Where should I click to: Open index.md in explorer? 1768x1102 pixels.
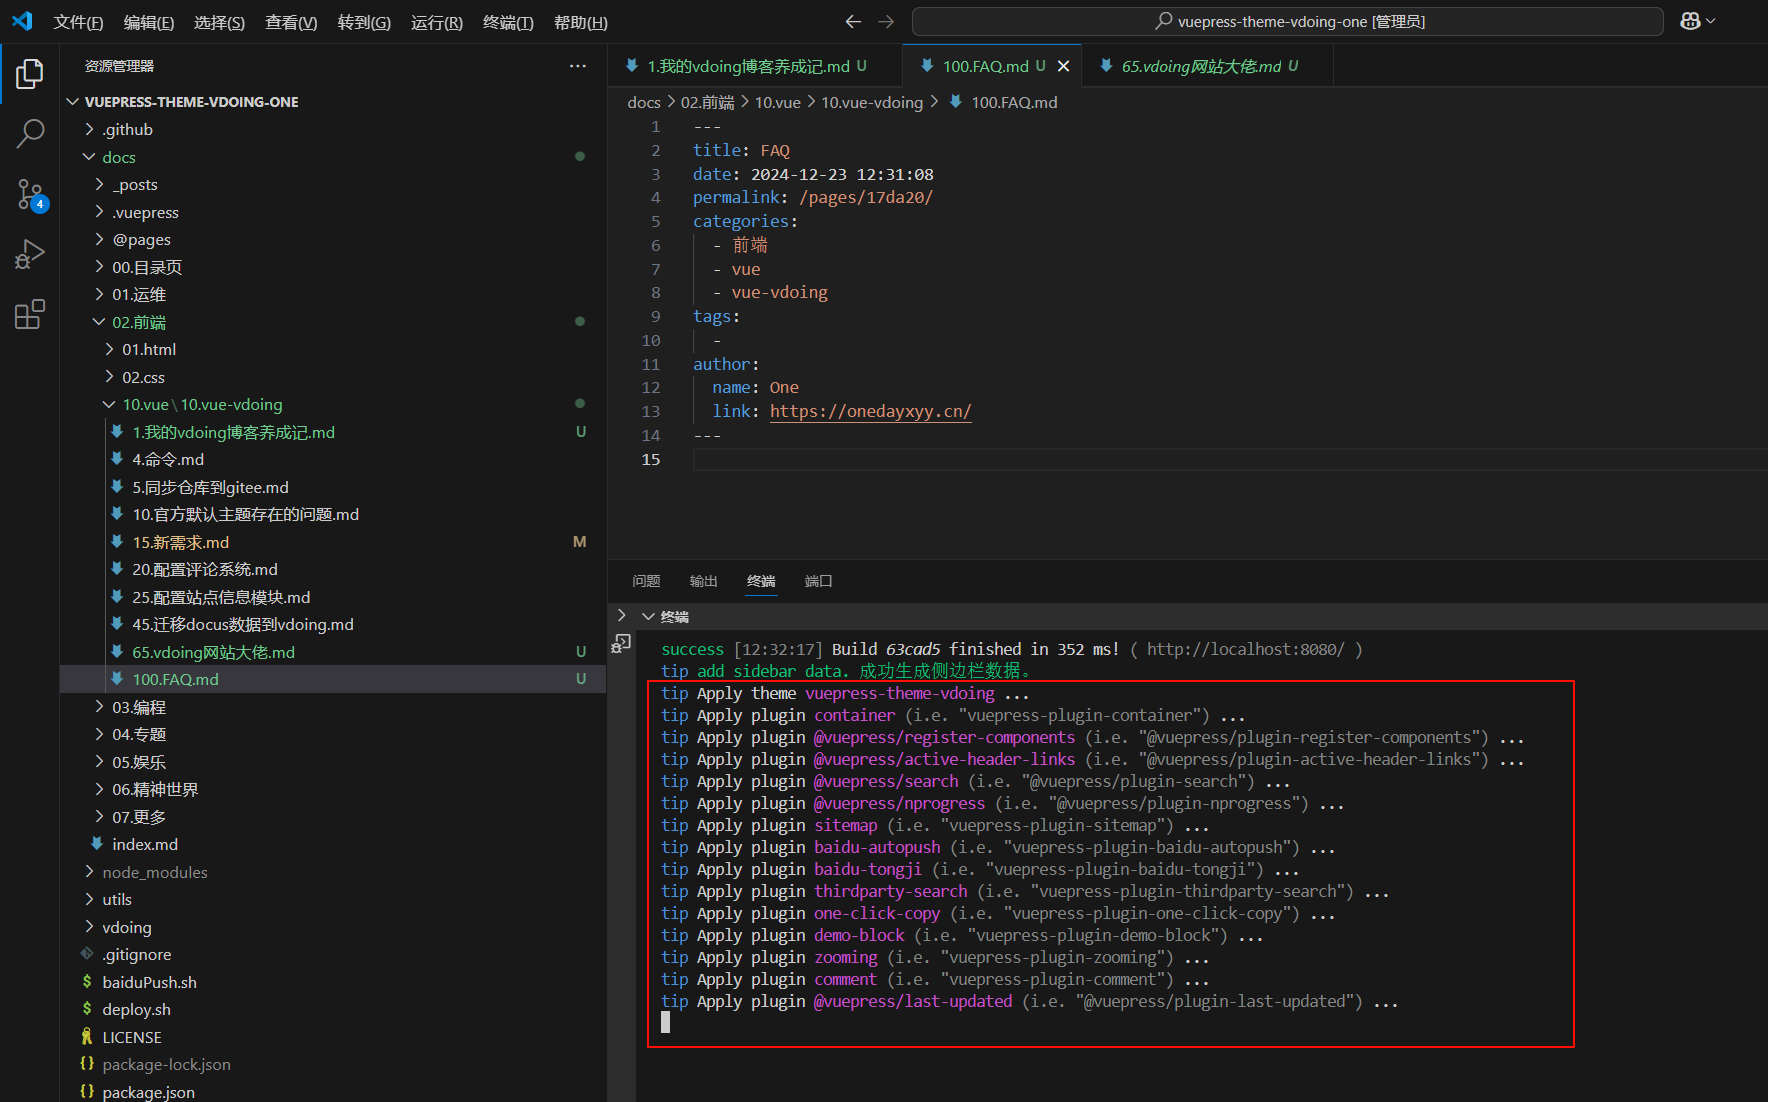(x=333, y=844)
